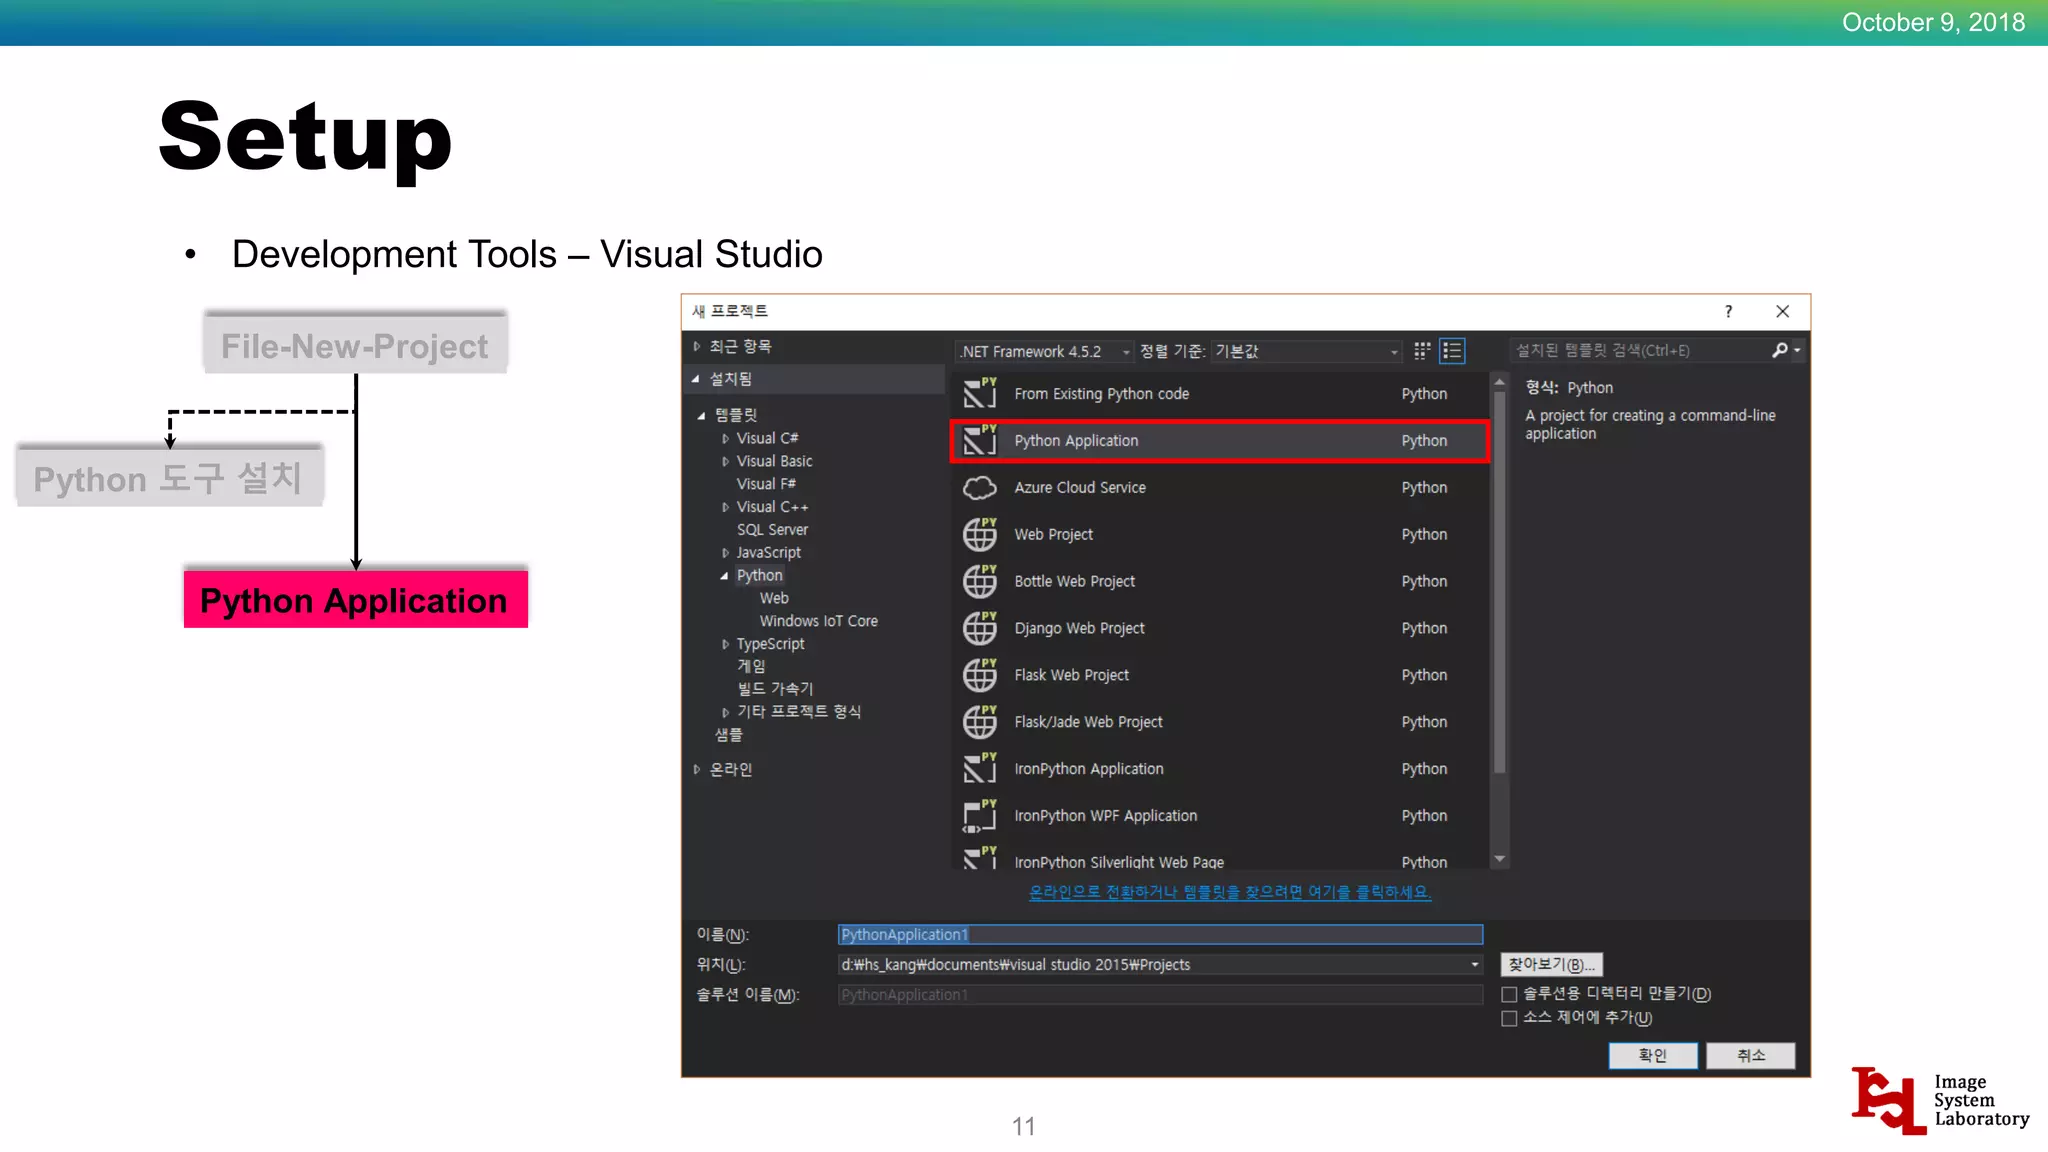Switch to small icons grid view
2048x1152 pixels.
point(1422,351)
